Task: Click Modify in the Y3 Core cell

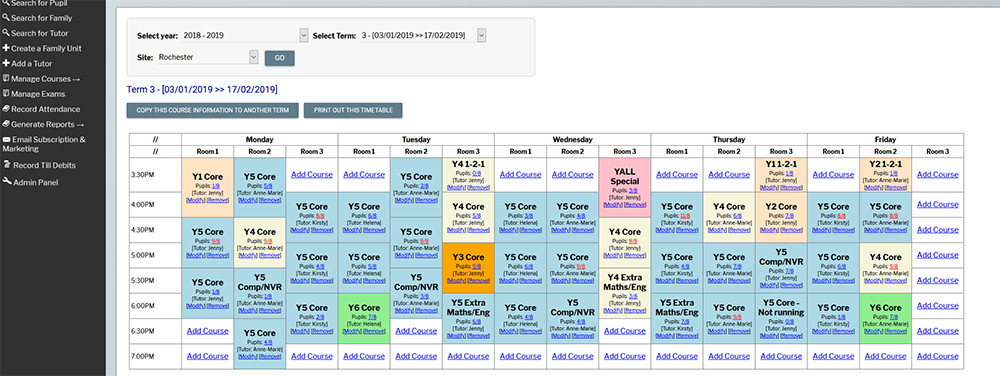Action: point(457,280)
